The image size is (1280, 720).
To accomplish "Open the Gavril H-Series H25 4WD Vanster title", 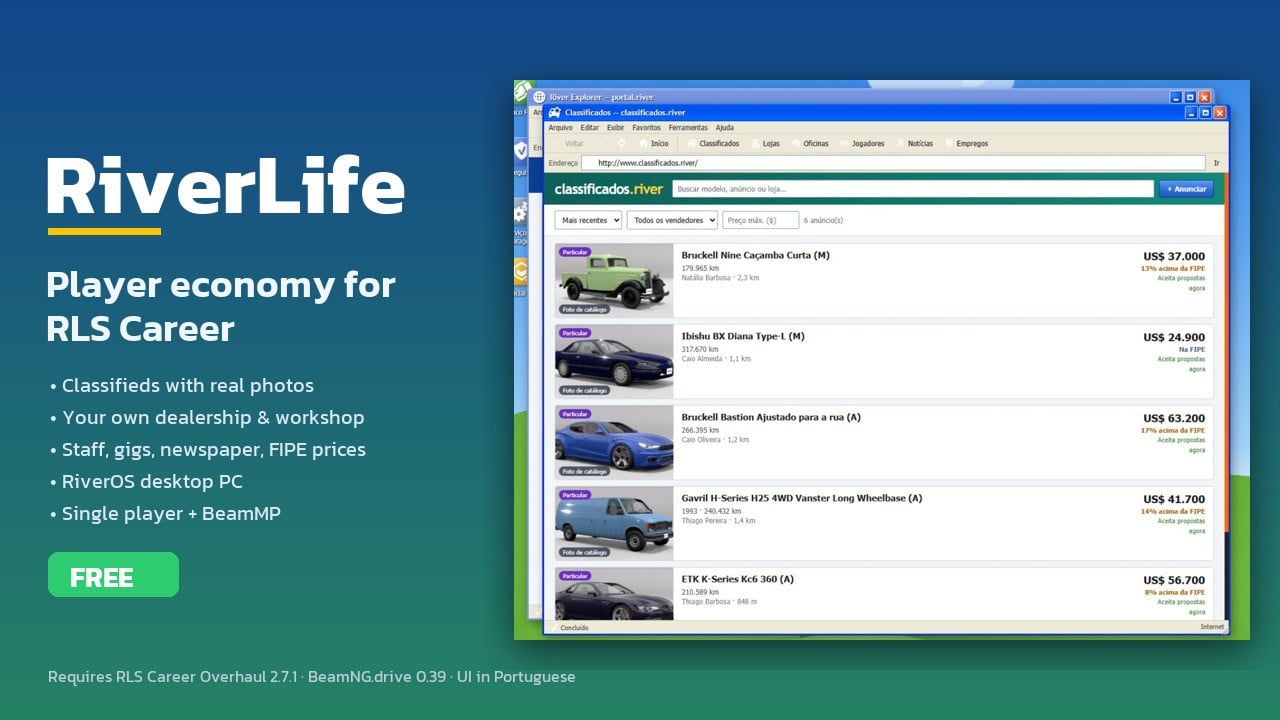I will [x=802, y=499].
